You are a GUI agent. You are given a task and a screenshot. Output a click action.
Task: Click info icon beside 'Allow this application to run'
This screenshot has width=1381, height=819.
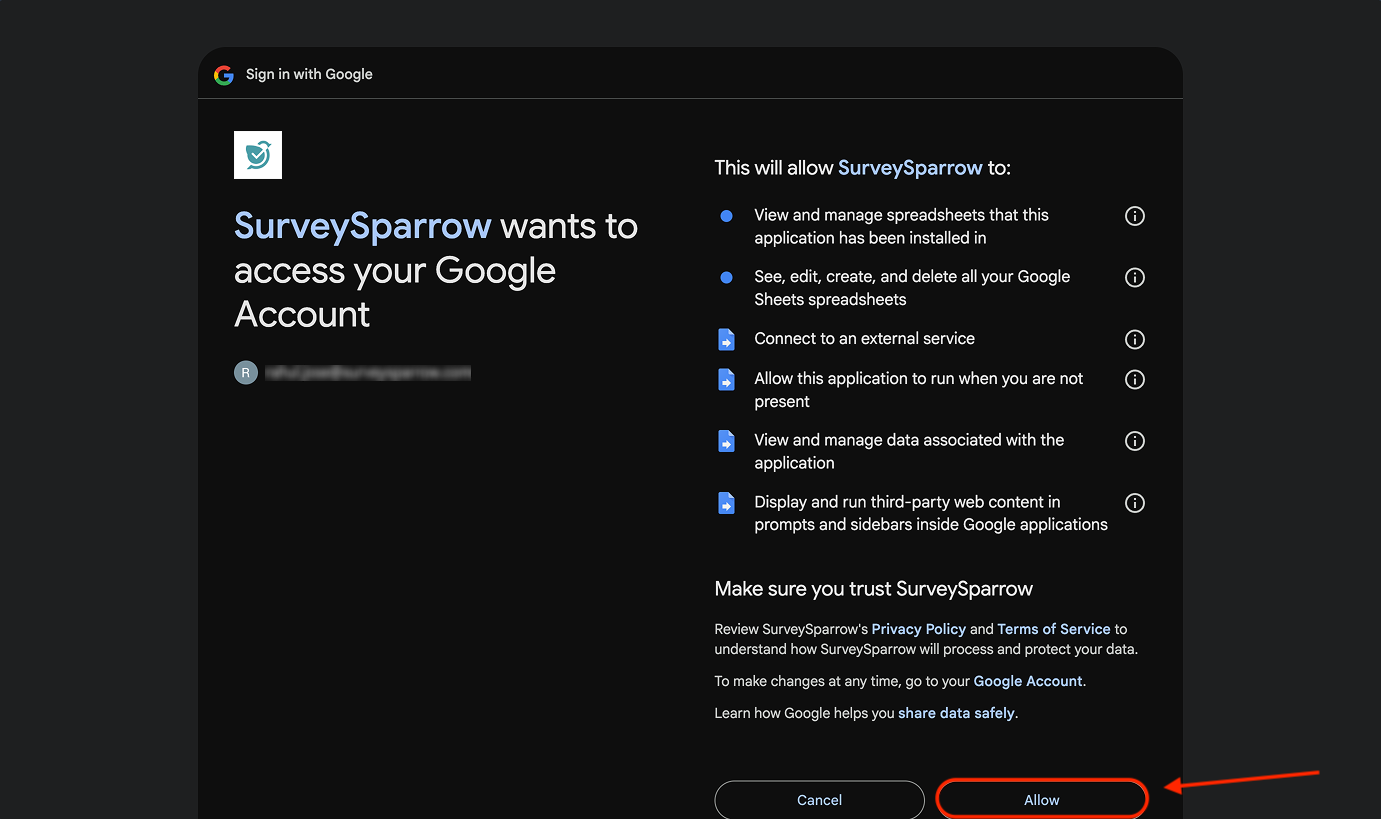coord(1134,379)
